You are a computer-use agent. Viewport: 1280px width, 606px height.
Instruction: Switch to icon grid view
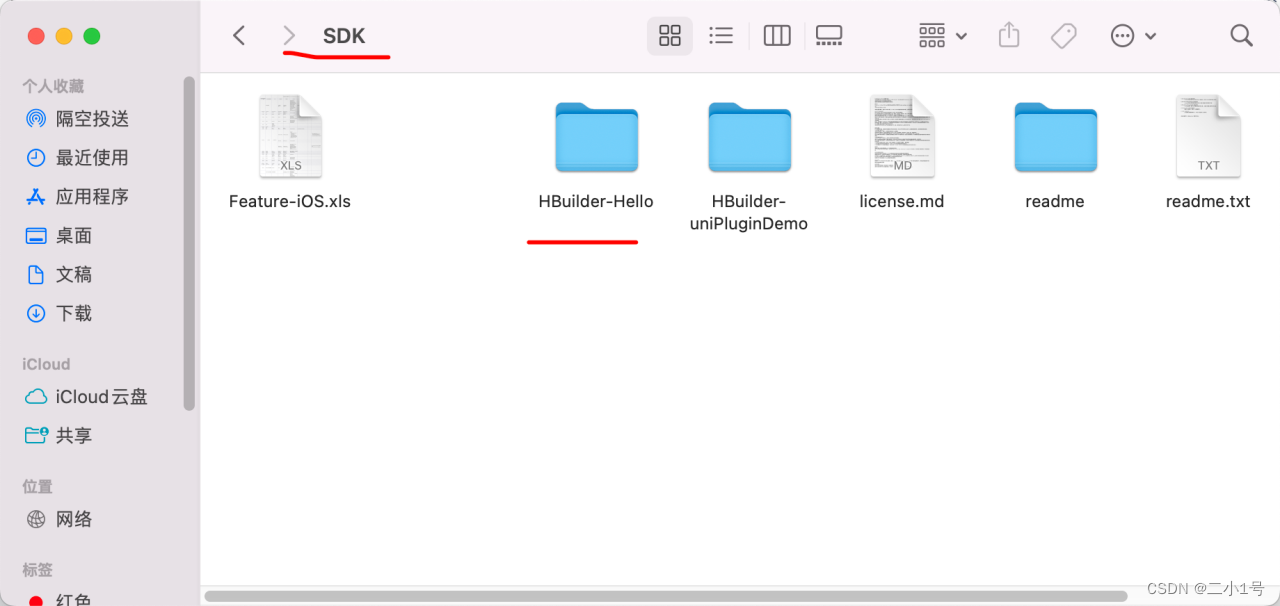[670, 36]
